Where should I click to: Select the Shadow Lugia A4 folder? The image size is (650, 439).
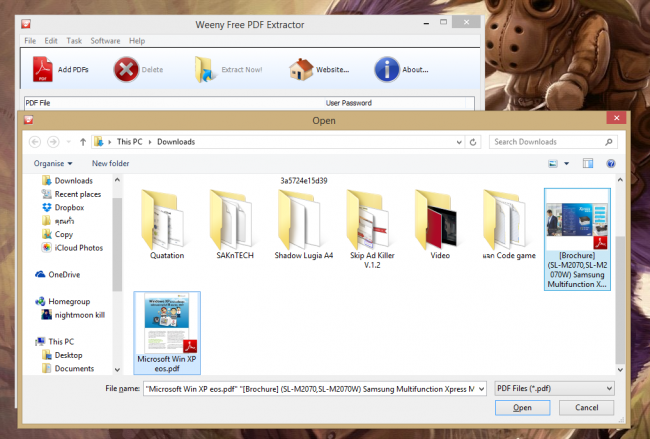click(303, 225)
